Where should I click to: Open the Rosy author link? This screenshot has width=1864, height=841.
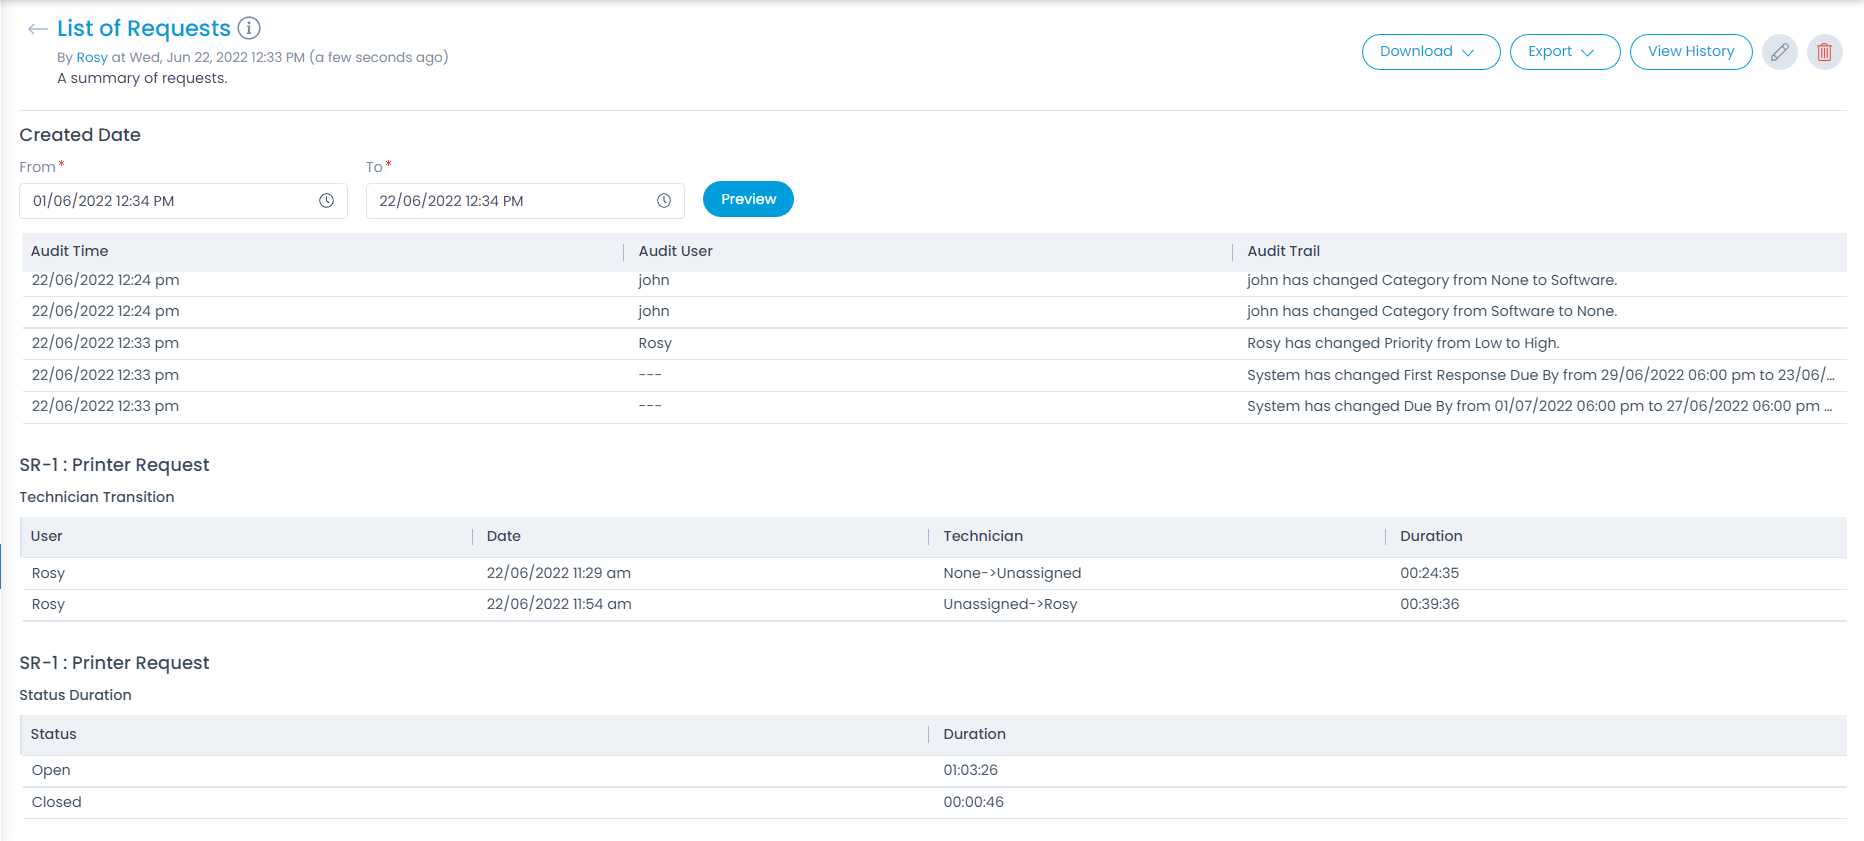click(x=92, y=58)
